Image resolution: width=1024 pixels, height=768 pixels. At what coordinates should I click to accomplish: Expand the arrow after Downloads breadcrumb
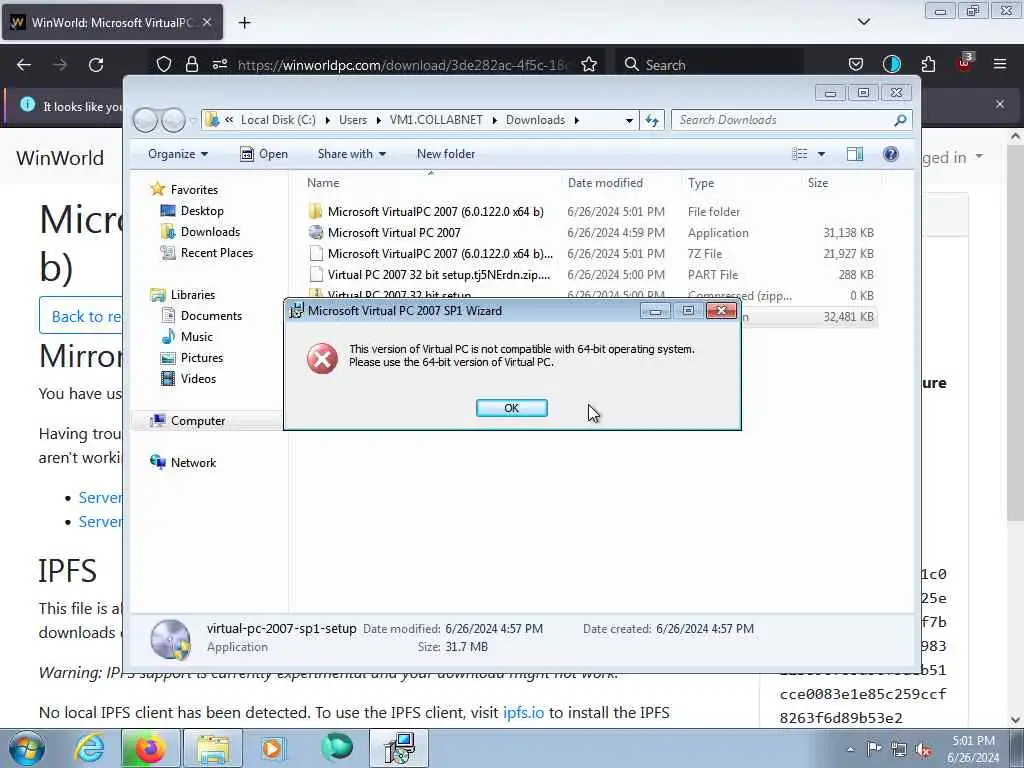tap(577, 120)
